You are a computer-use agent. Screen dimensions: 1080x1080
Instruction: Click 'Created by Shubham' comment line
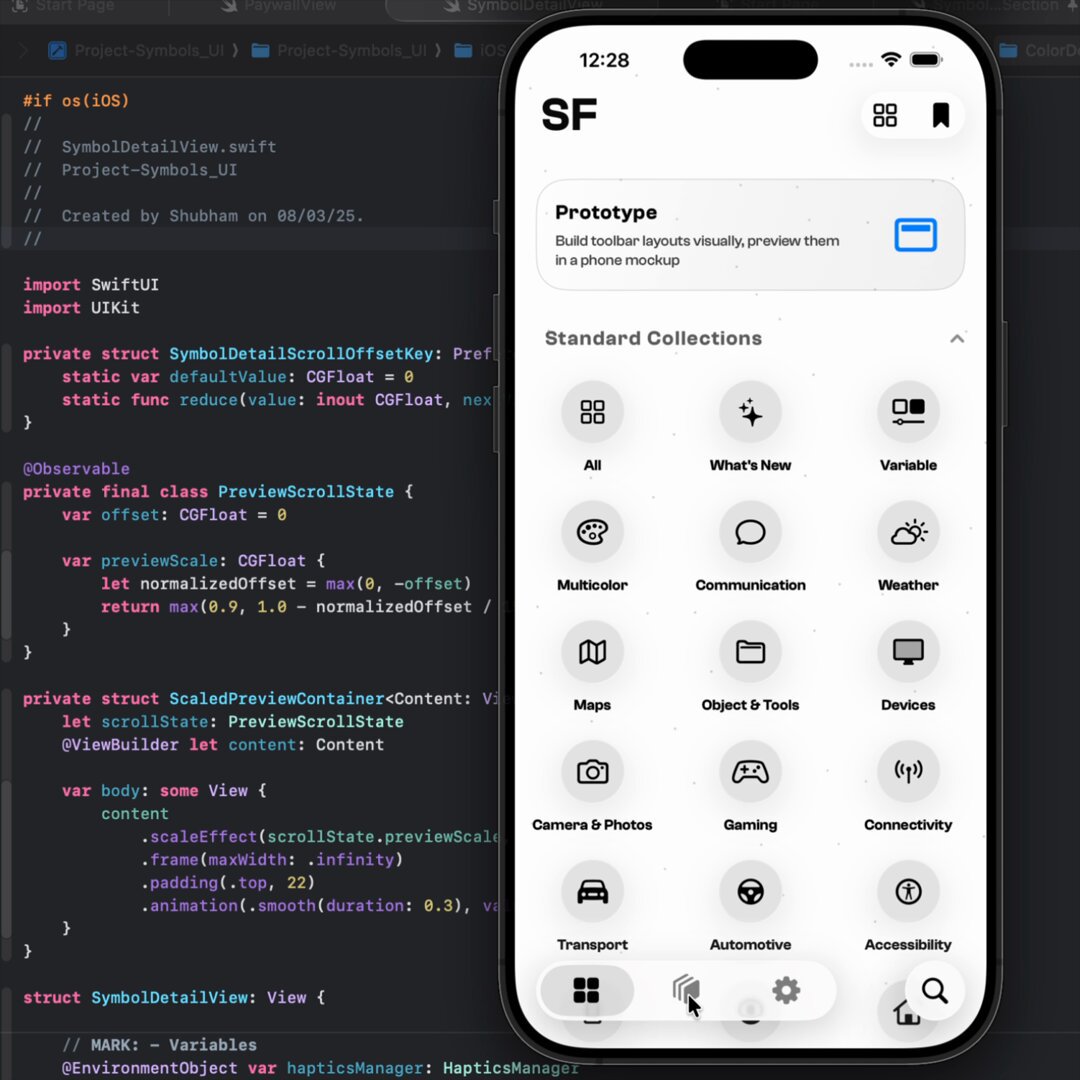tap(193, 216)
